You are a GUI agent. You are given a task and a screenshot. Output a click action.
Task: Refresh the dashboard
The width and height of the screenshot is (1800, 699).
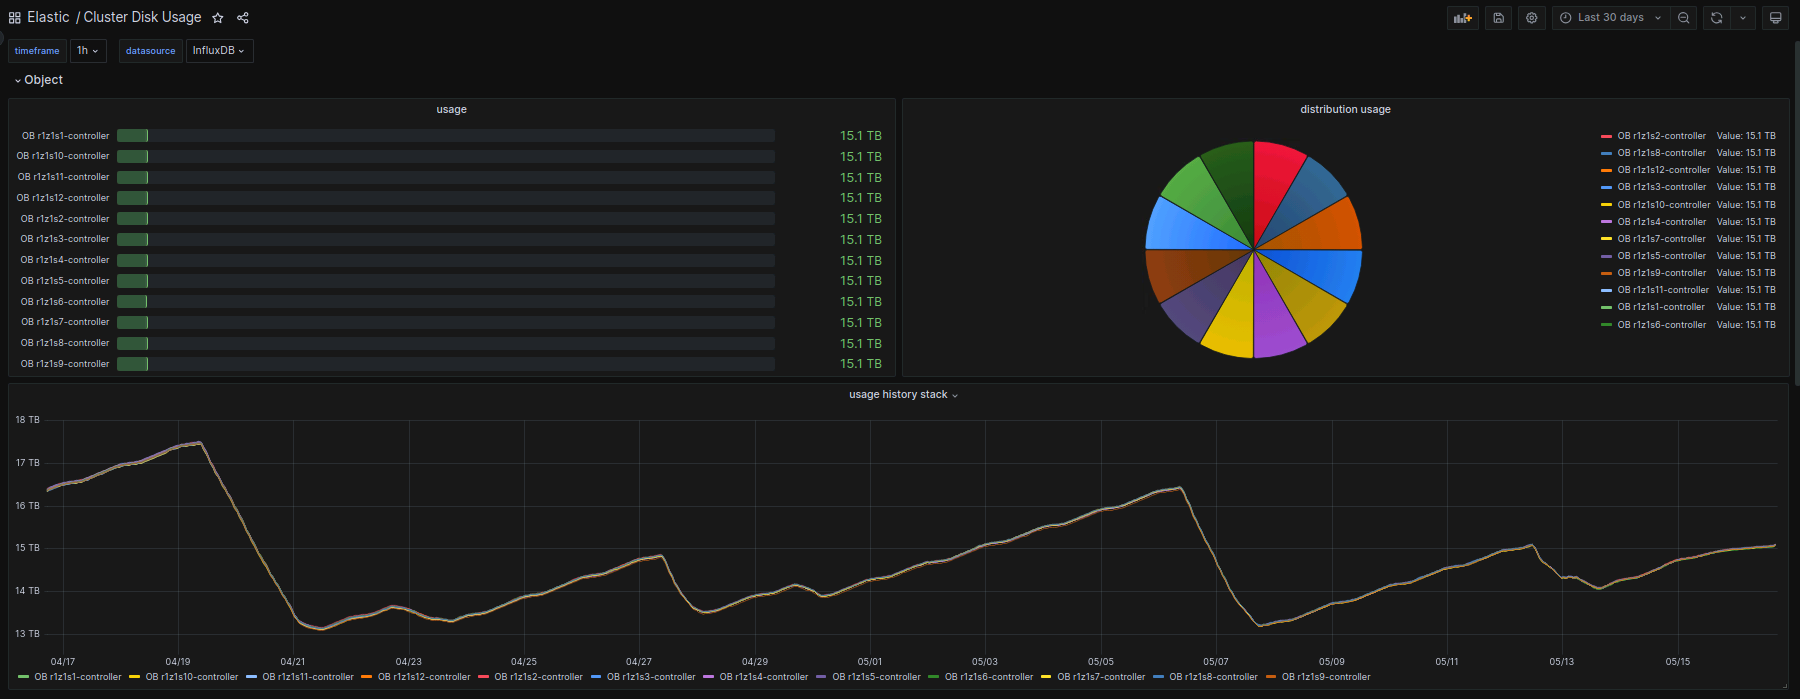[x=1716, y=18]
